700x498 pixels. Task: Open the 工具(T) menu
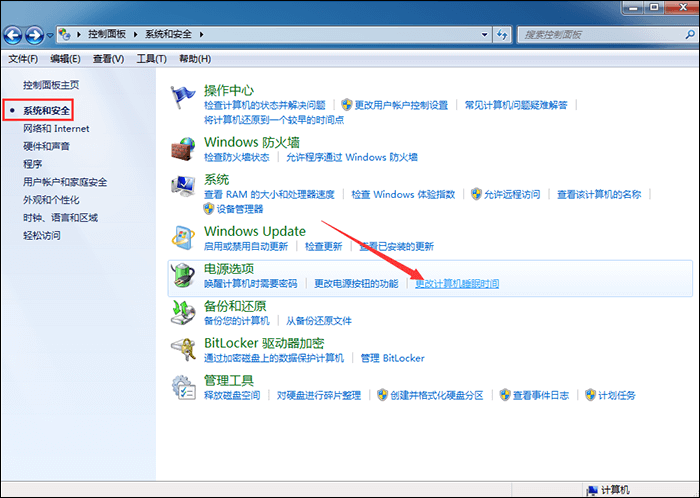(152, 59)
